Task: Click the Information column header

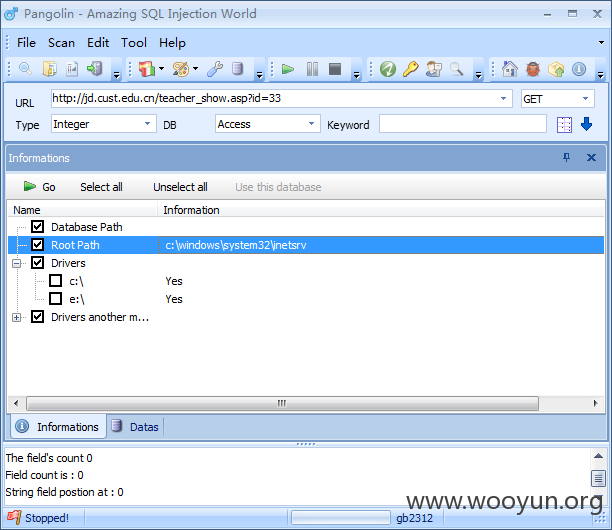Action: pos(381,210)
